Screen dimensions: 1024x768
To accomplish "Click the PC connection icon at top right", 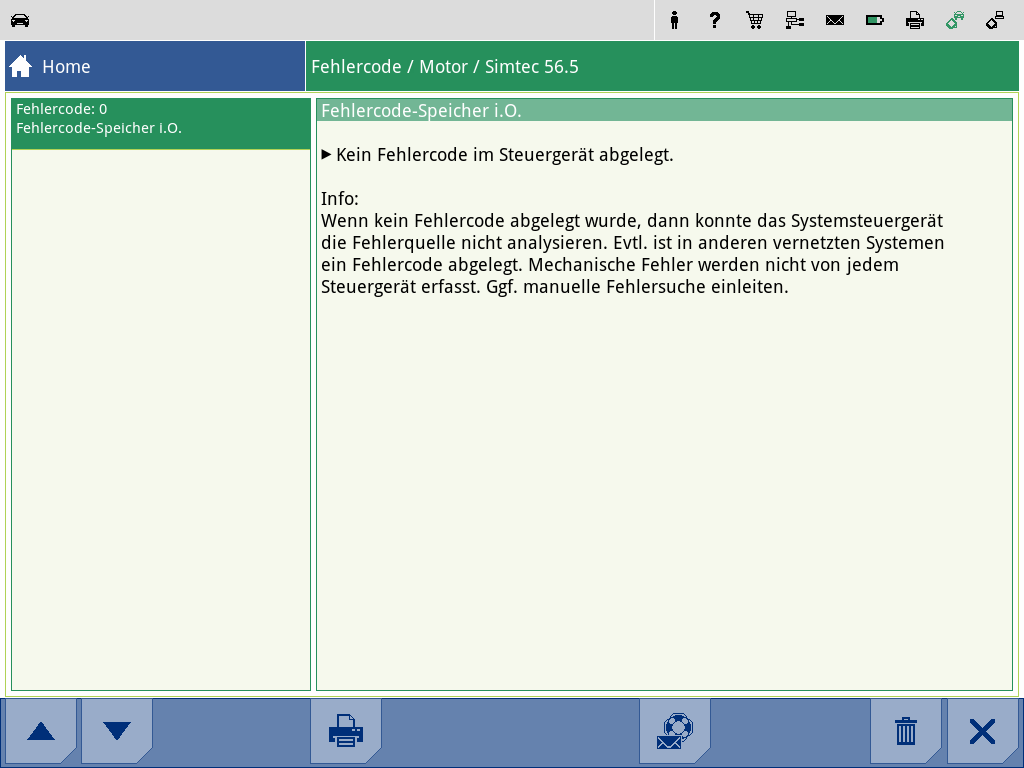I will tap(995, 20).
